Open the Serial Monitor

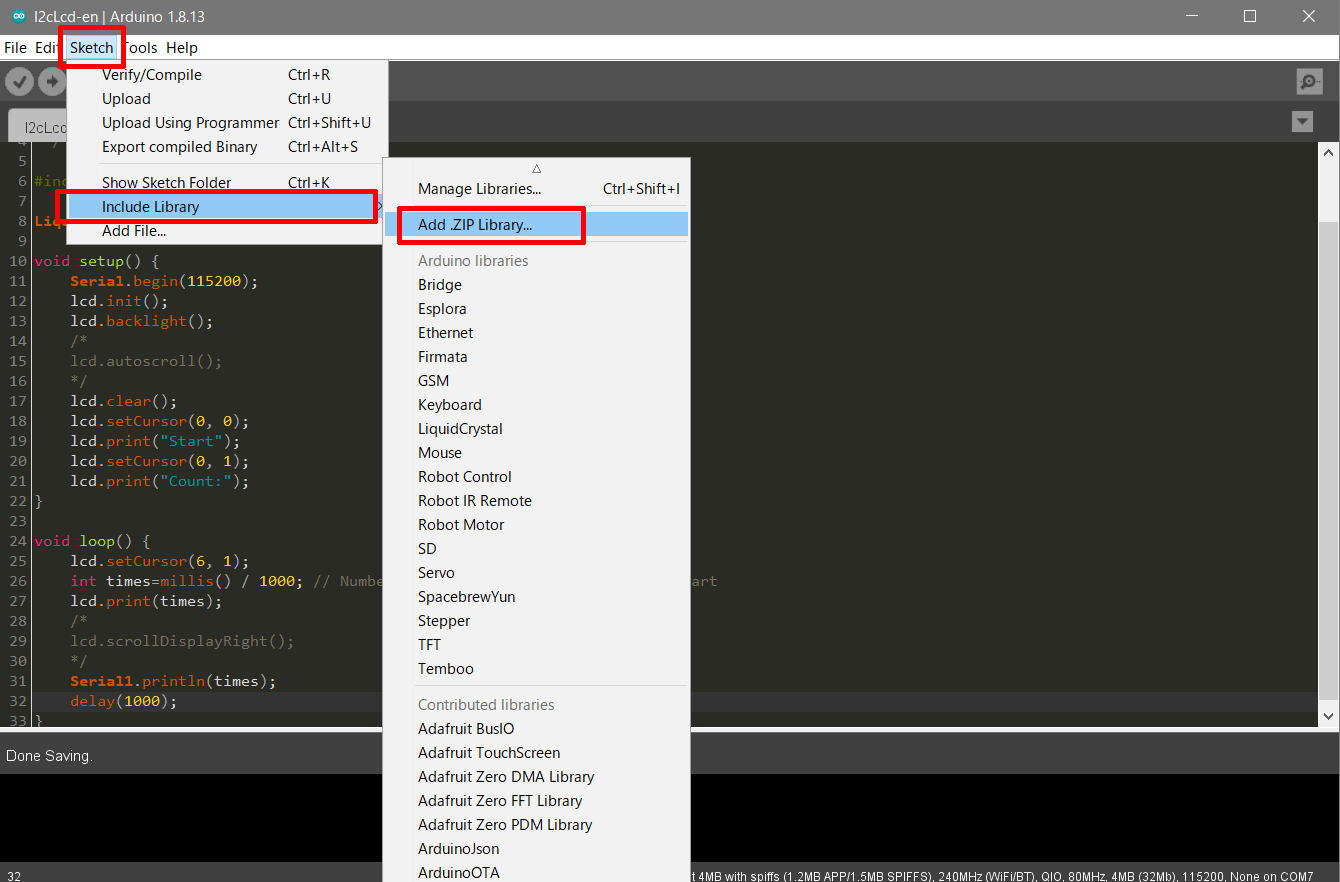point(1308,81)
